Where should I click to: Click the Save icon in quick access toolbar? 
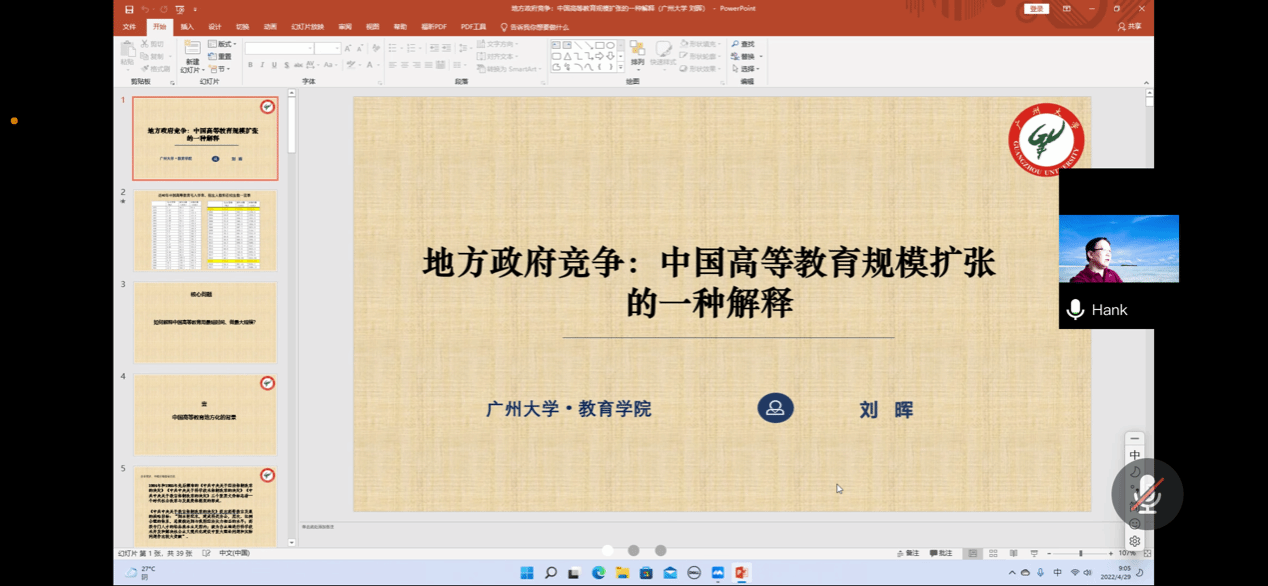(x=129, y=9)
